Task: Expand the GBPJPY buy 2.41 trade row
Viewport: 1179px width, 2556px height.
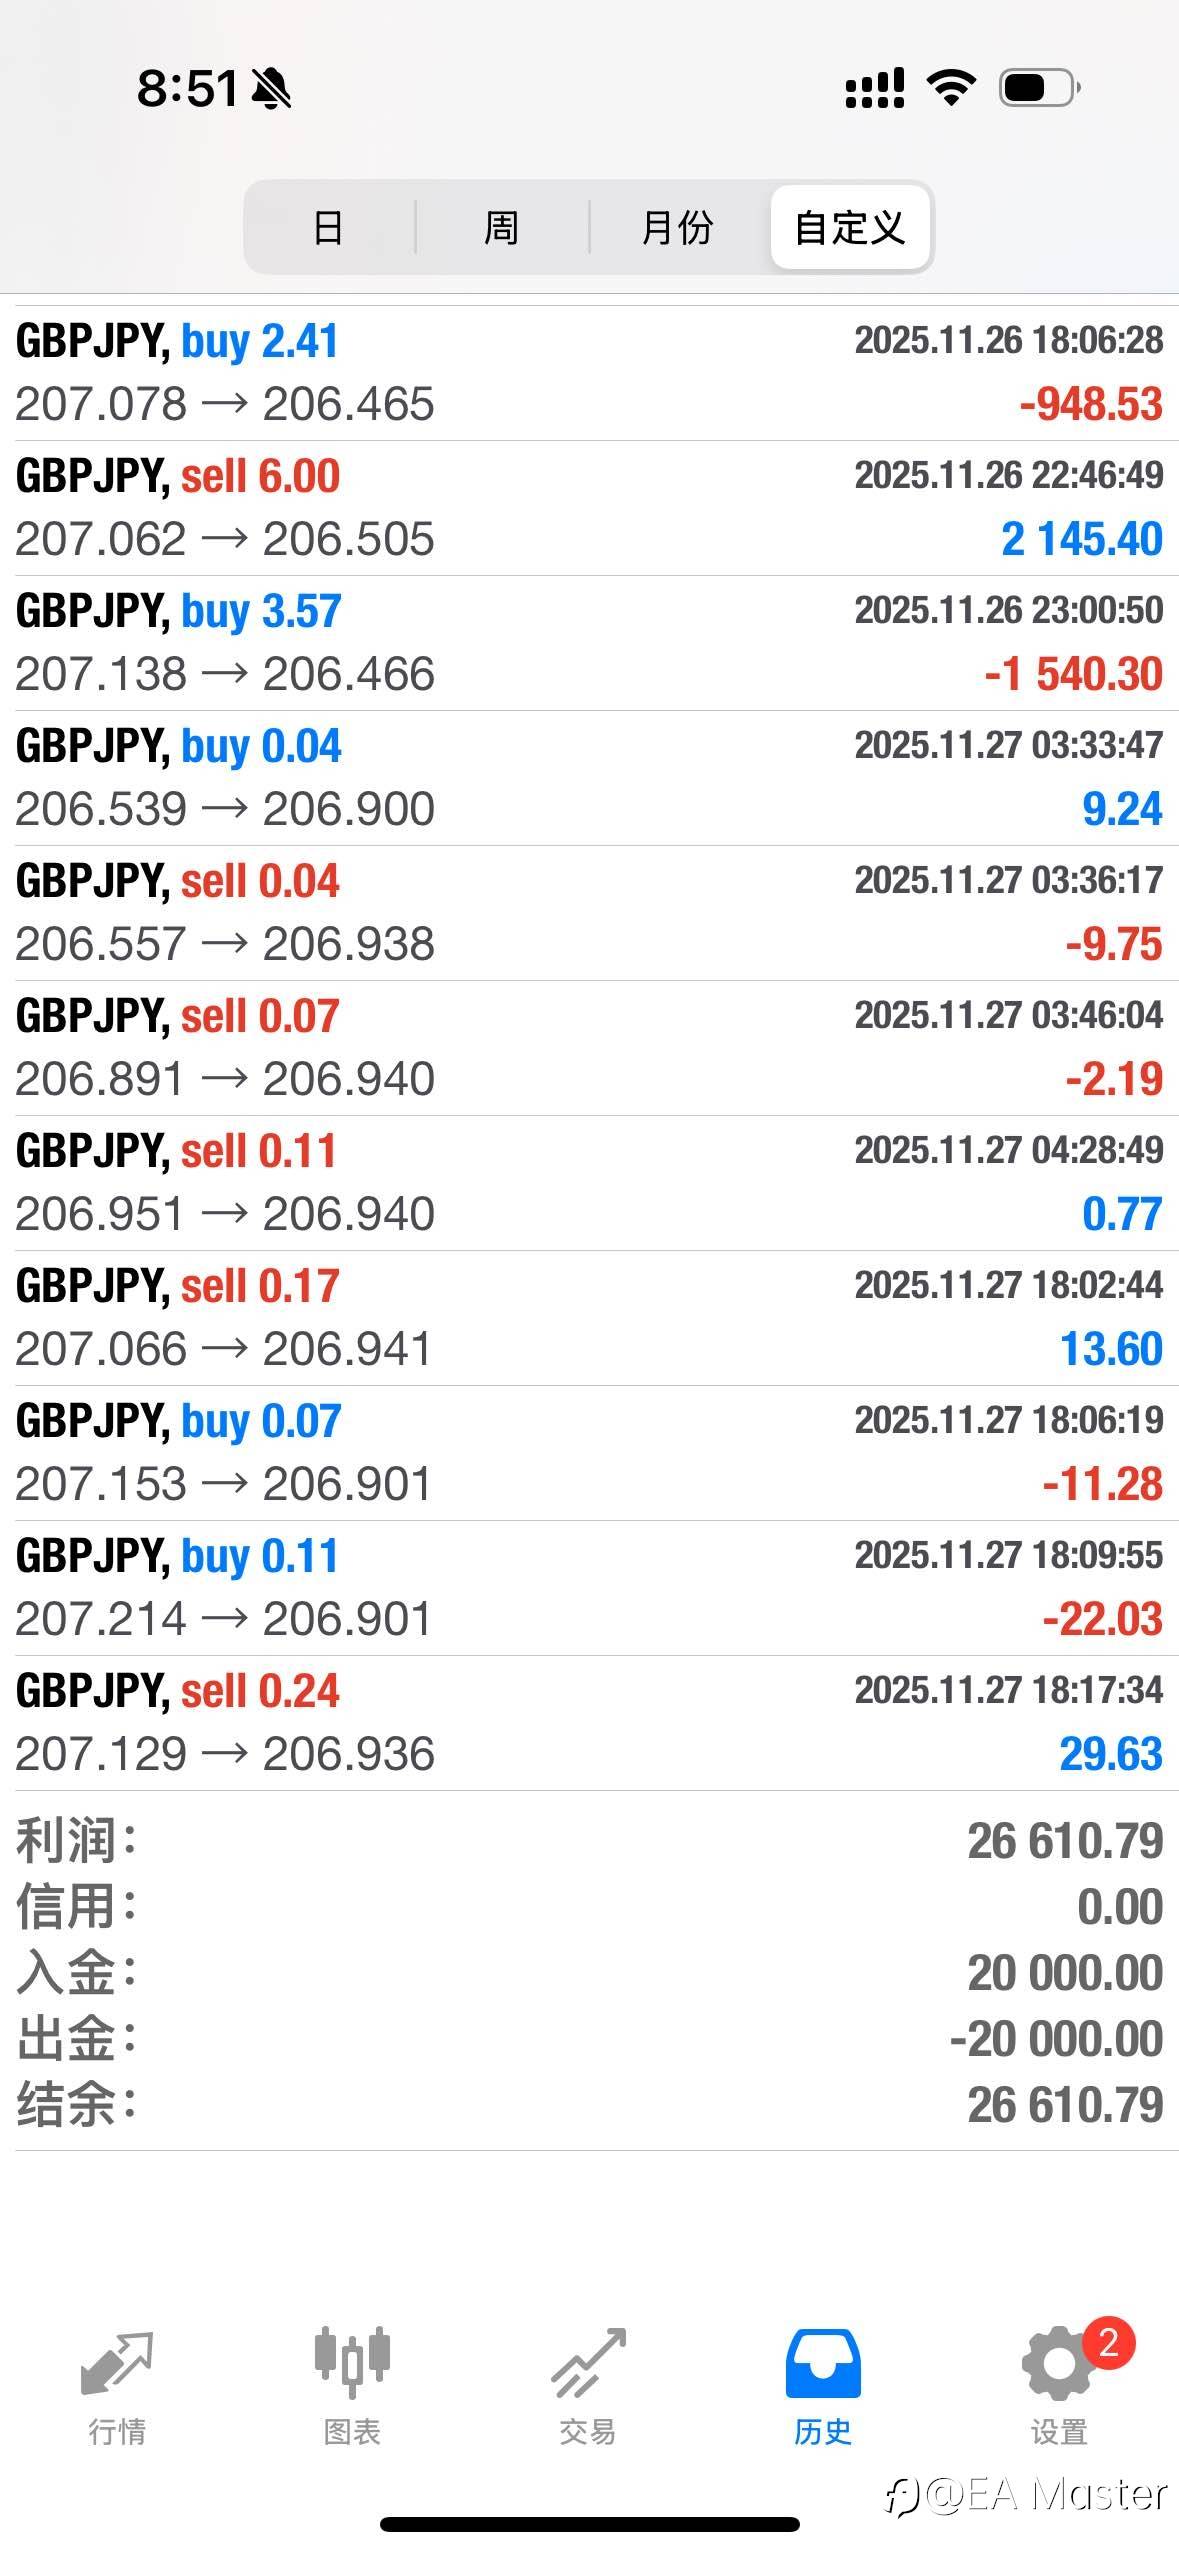Action: coord(589,372)
